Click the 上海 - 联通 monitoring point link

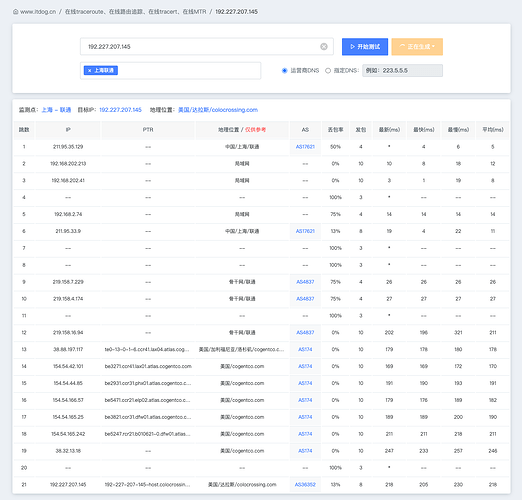tap(56, 110)
